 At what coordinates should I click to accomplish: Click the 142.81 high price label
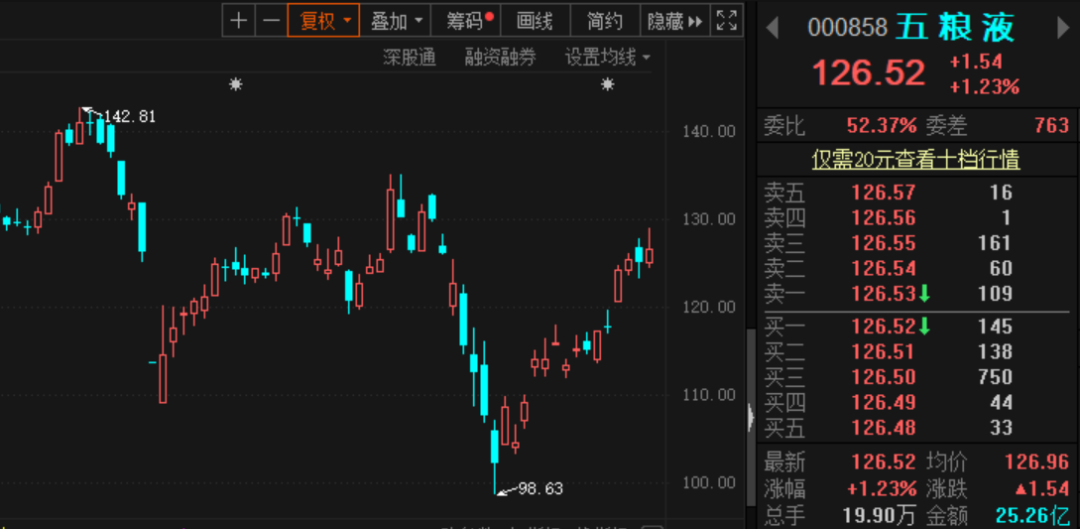click(x=129, y=116)
